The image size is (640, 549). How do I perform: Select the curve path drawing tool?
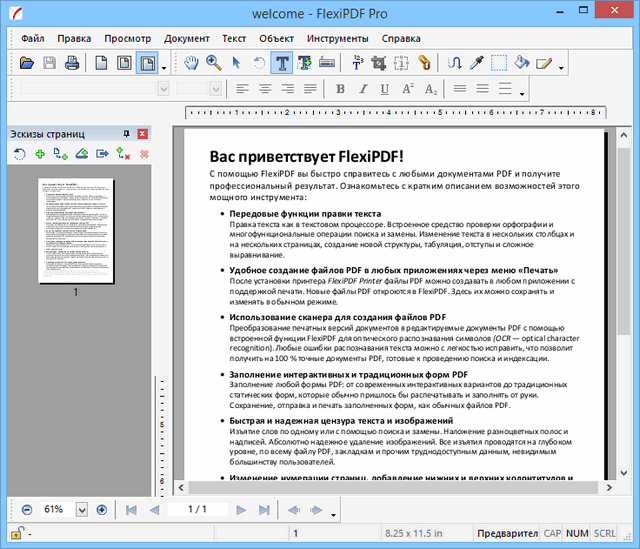point(454,63)
